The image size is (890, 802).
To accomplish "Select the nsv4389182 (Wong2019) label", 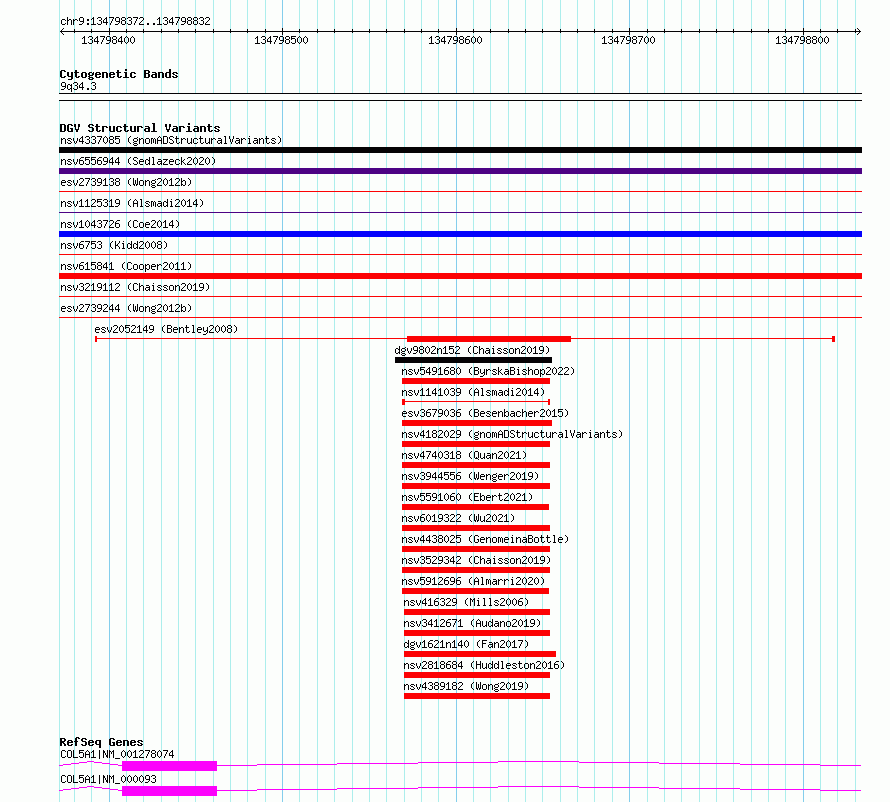I will pyautogui.click(x=466, y=686).
